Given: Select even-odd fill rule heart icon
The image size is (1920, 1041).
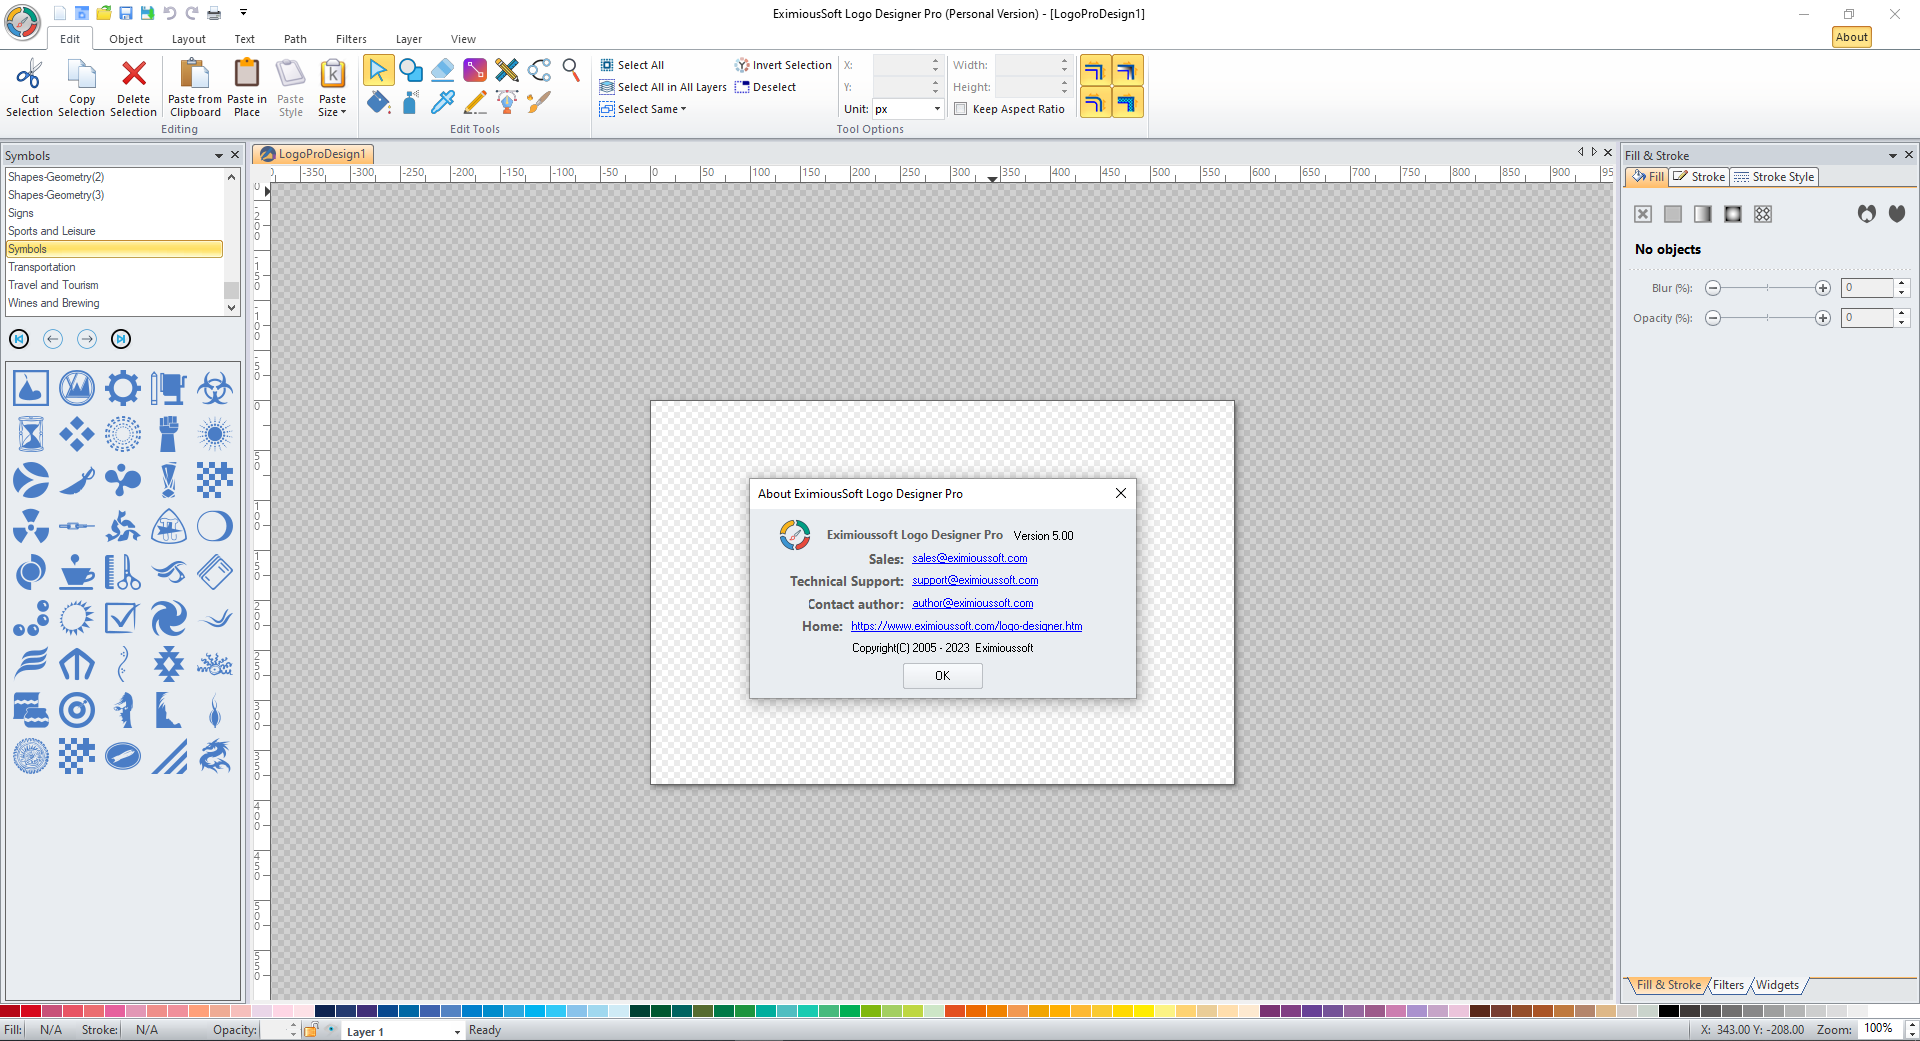Looking at the screenshot, I should click(x=1867, y=214).
